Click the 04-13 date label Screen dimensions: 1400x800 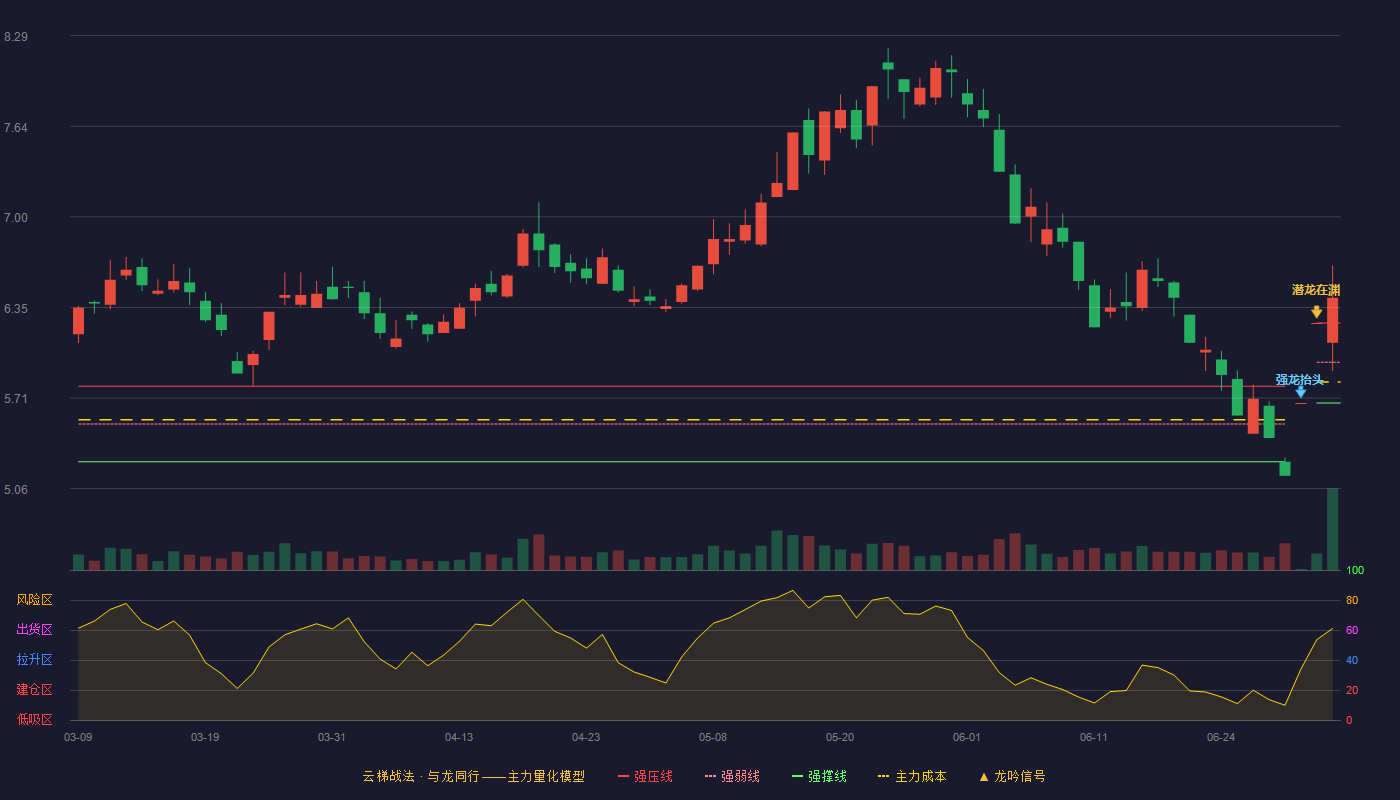click(459, 737)
